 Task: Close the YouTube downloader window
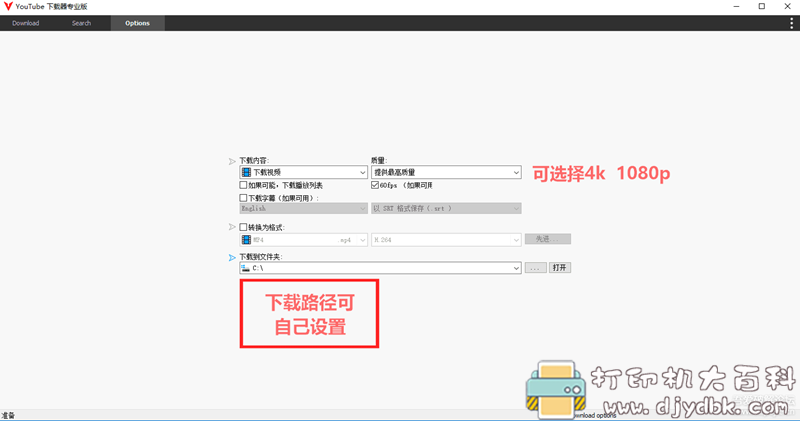tap(787, 7)
